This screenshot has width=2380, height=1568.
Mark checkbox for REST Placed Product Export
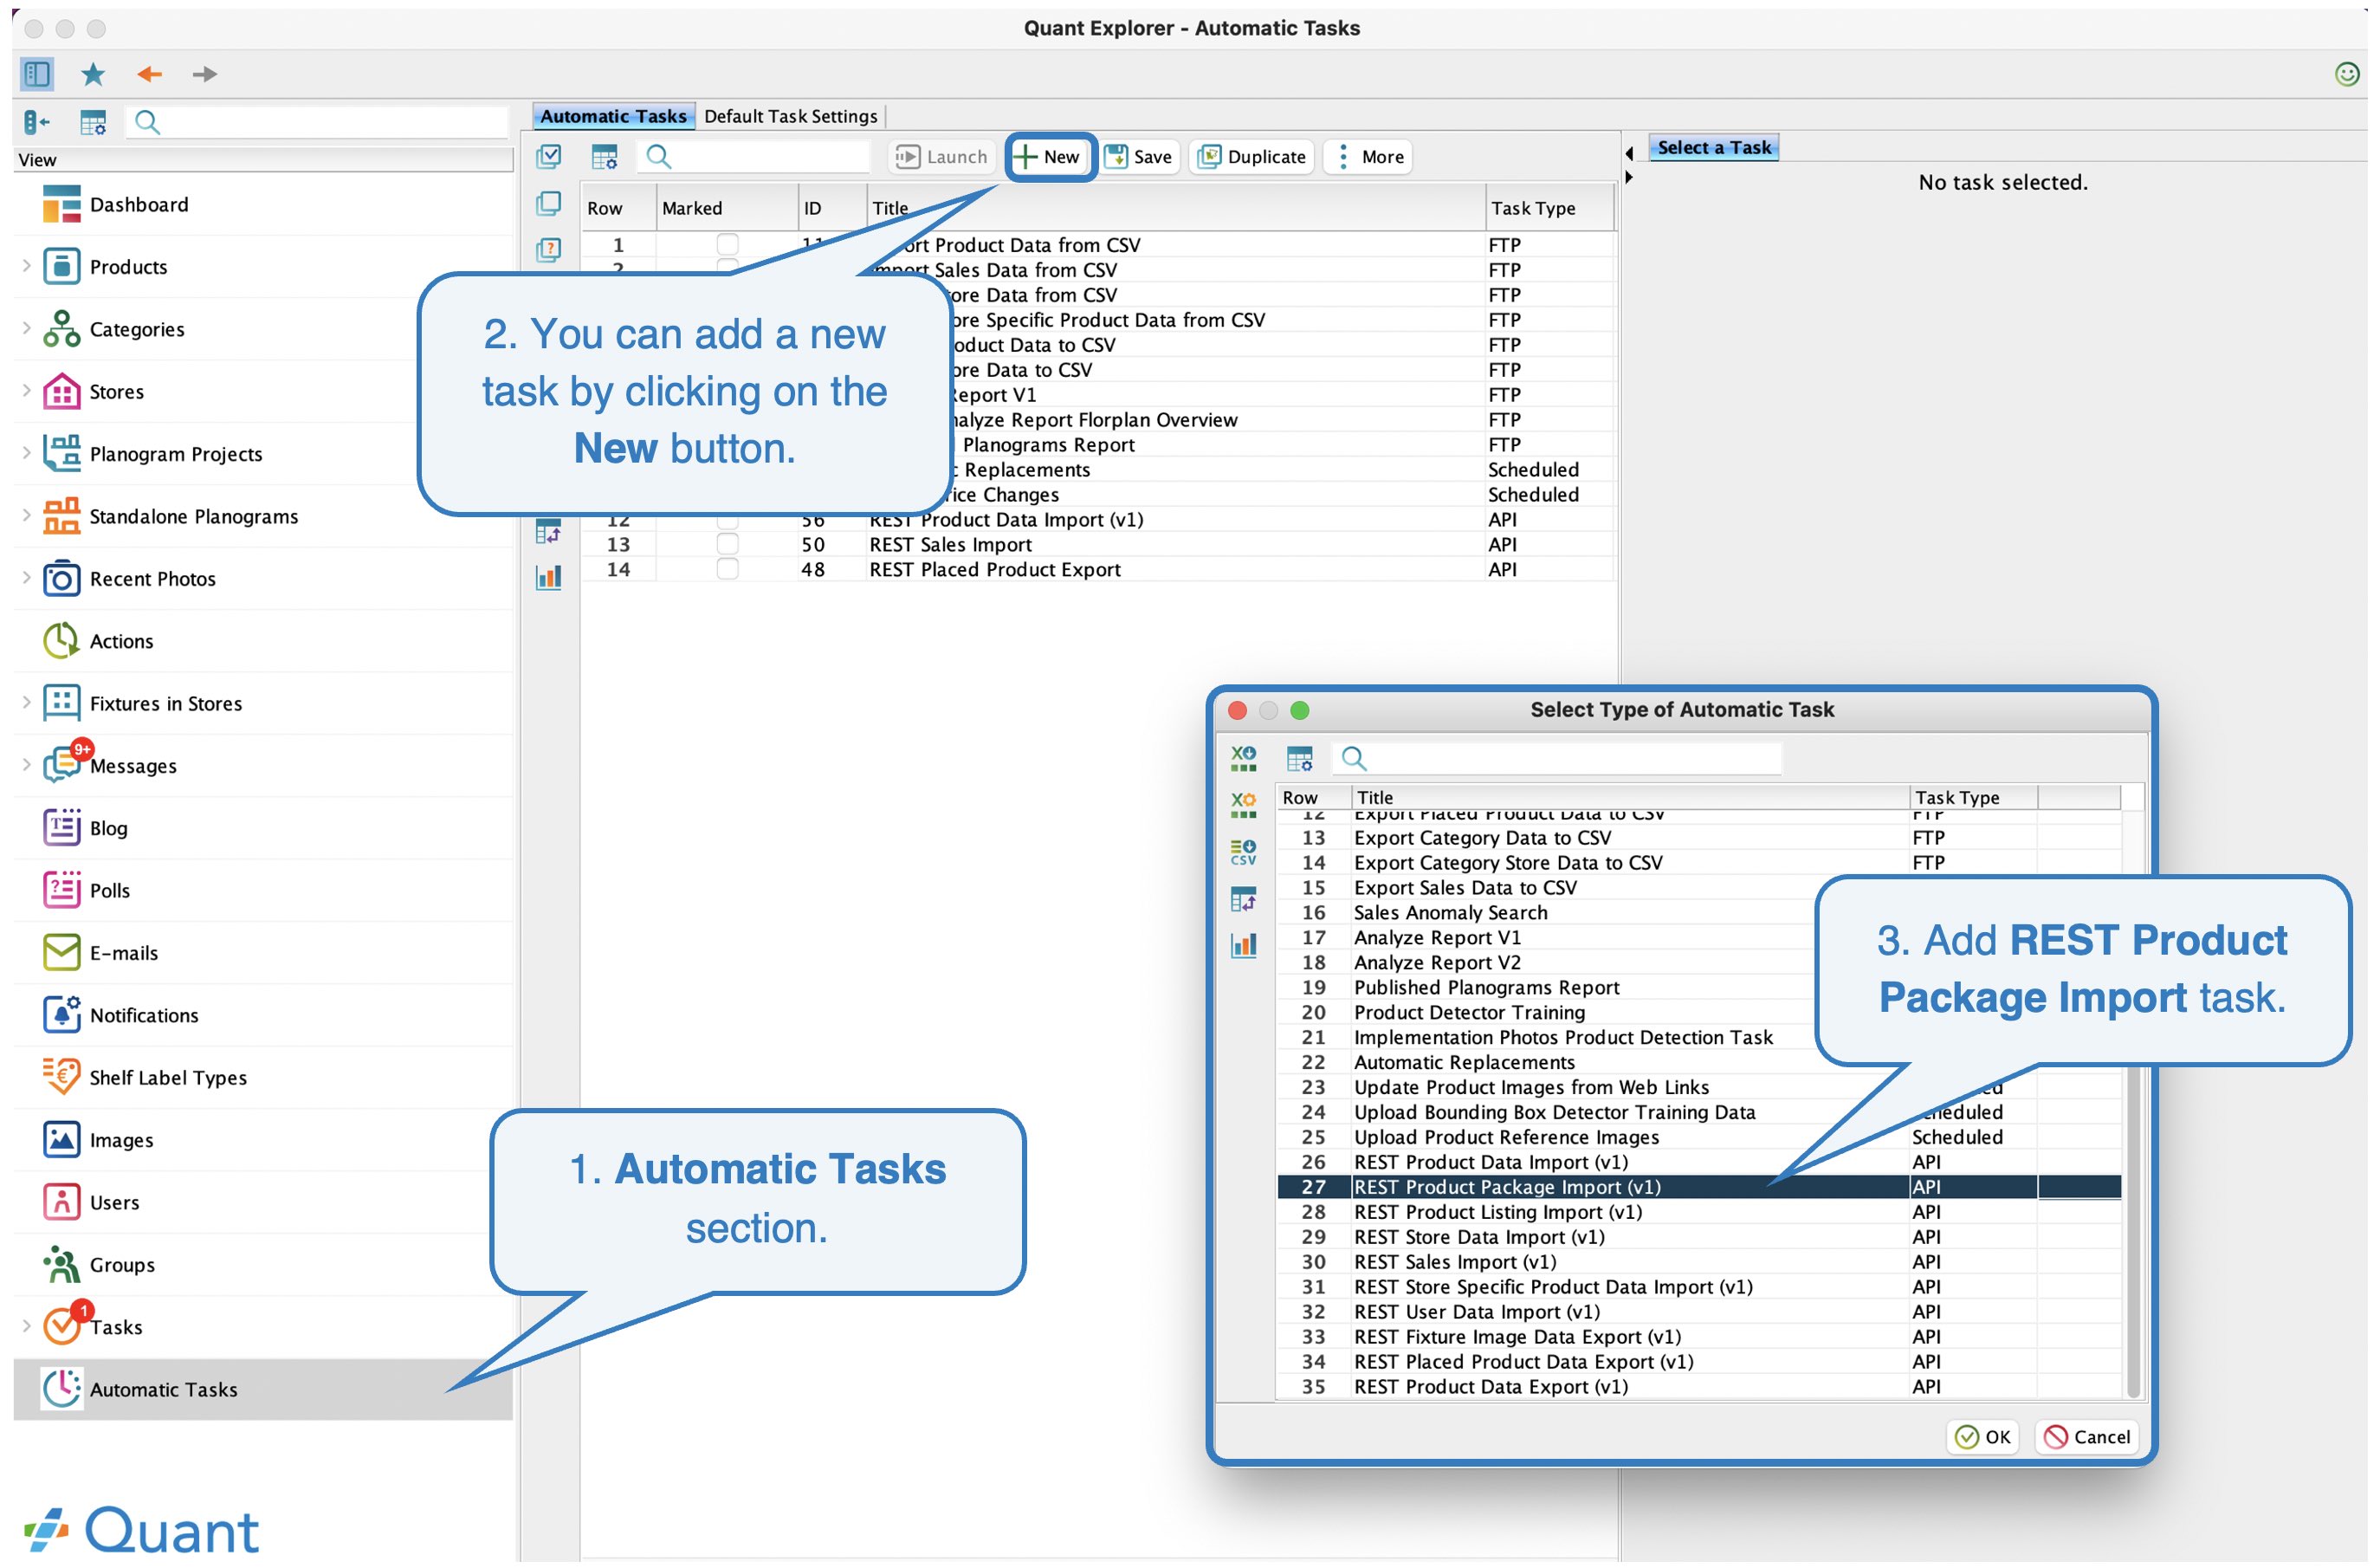[727, 570]
